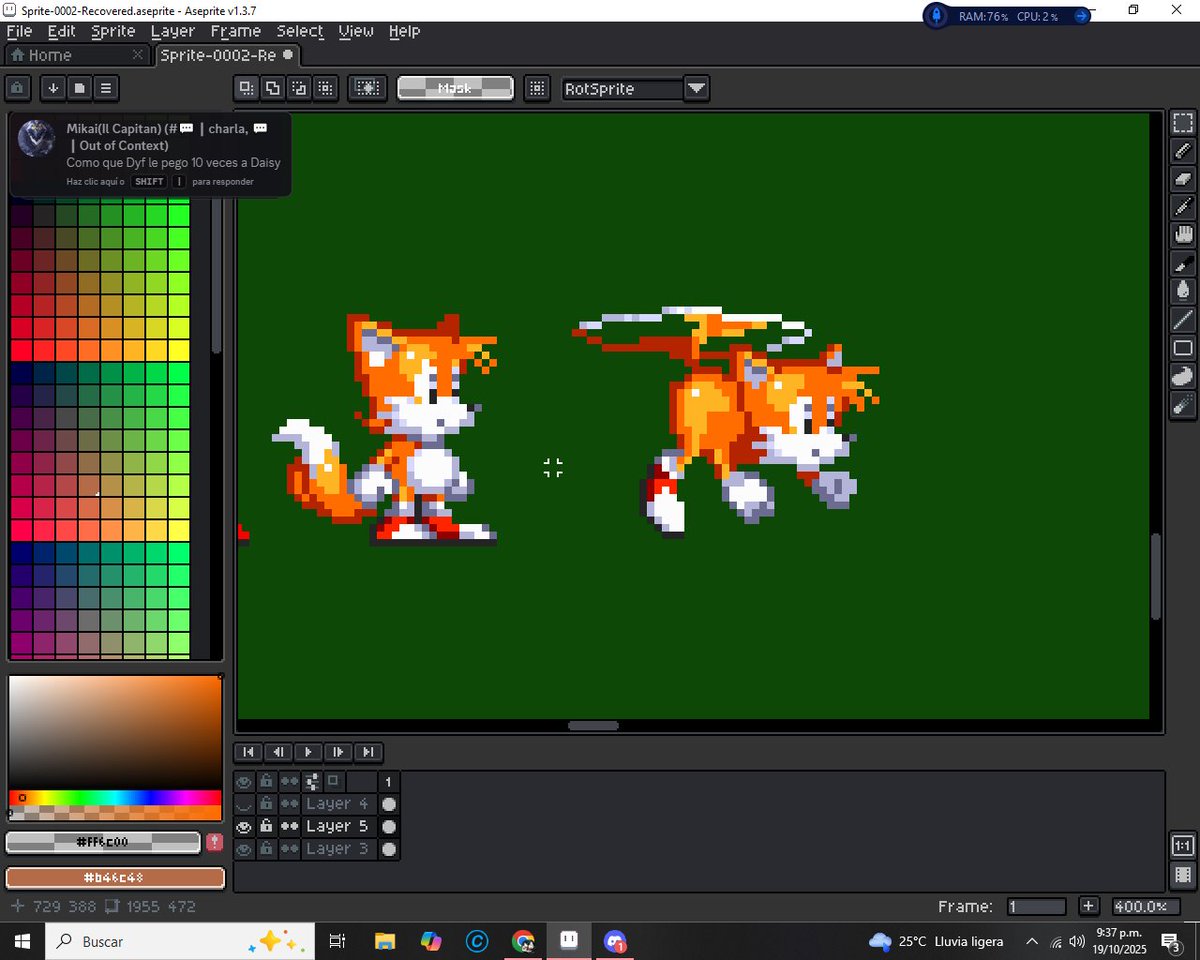
Task: Expand the hamburger menu on the top-left toolbar
Action: click(x=105, y=88)
